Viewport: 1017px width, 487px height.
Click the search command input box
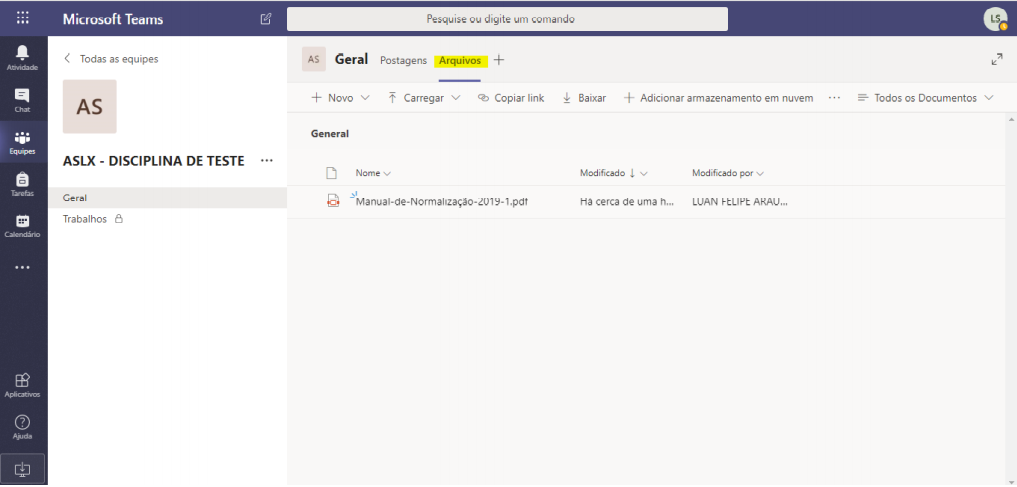pos(507,19)
